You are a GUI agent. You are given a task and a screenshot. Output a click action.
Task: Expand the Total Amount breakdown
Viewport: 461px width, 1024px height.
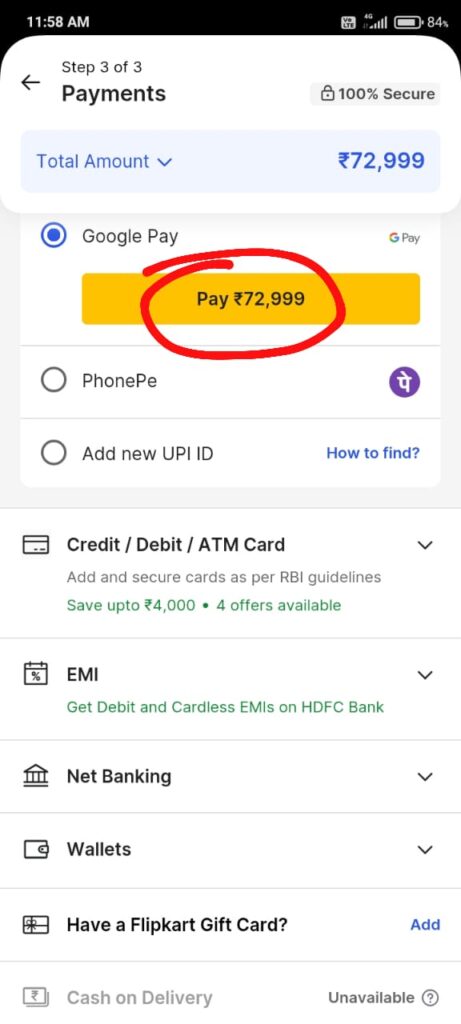104,161
